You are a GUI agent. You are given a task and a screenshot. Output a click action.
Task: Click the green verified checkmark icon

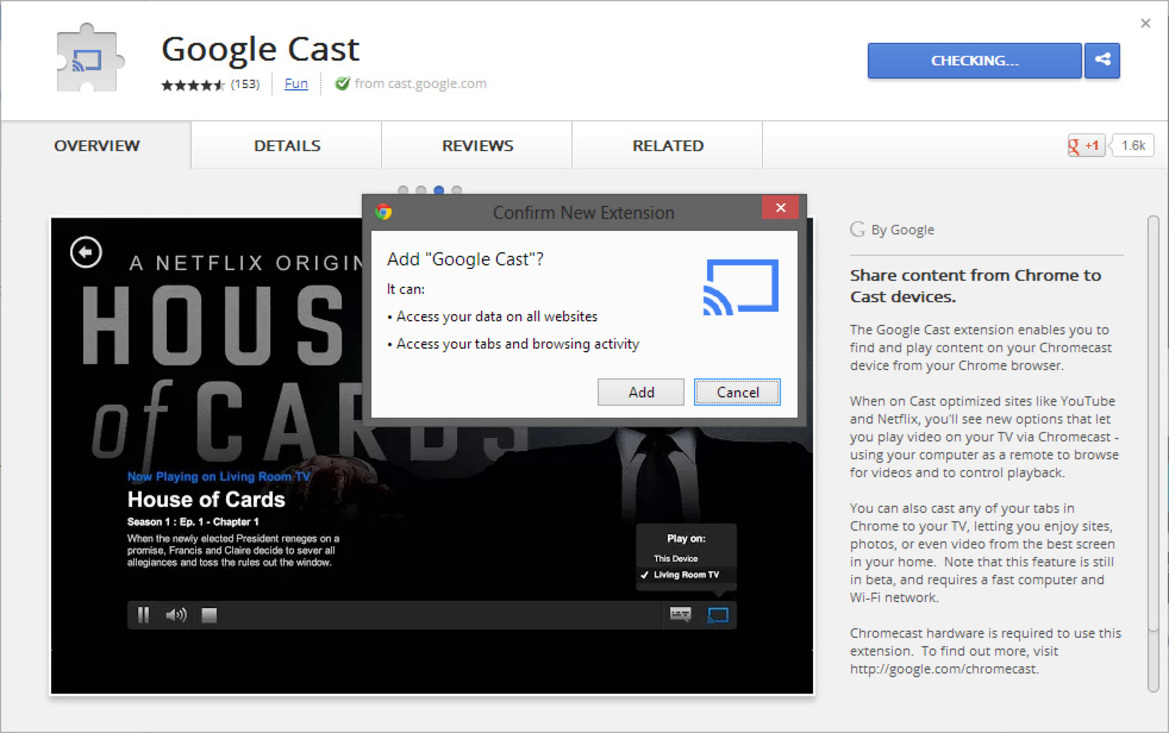click(342, 84)
